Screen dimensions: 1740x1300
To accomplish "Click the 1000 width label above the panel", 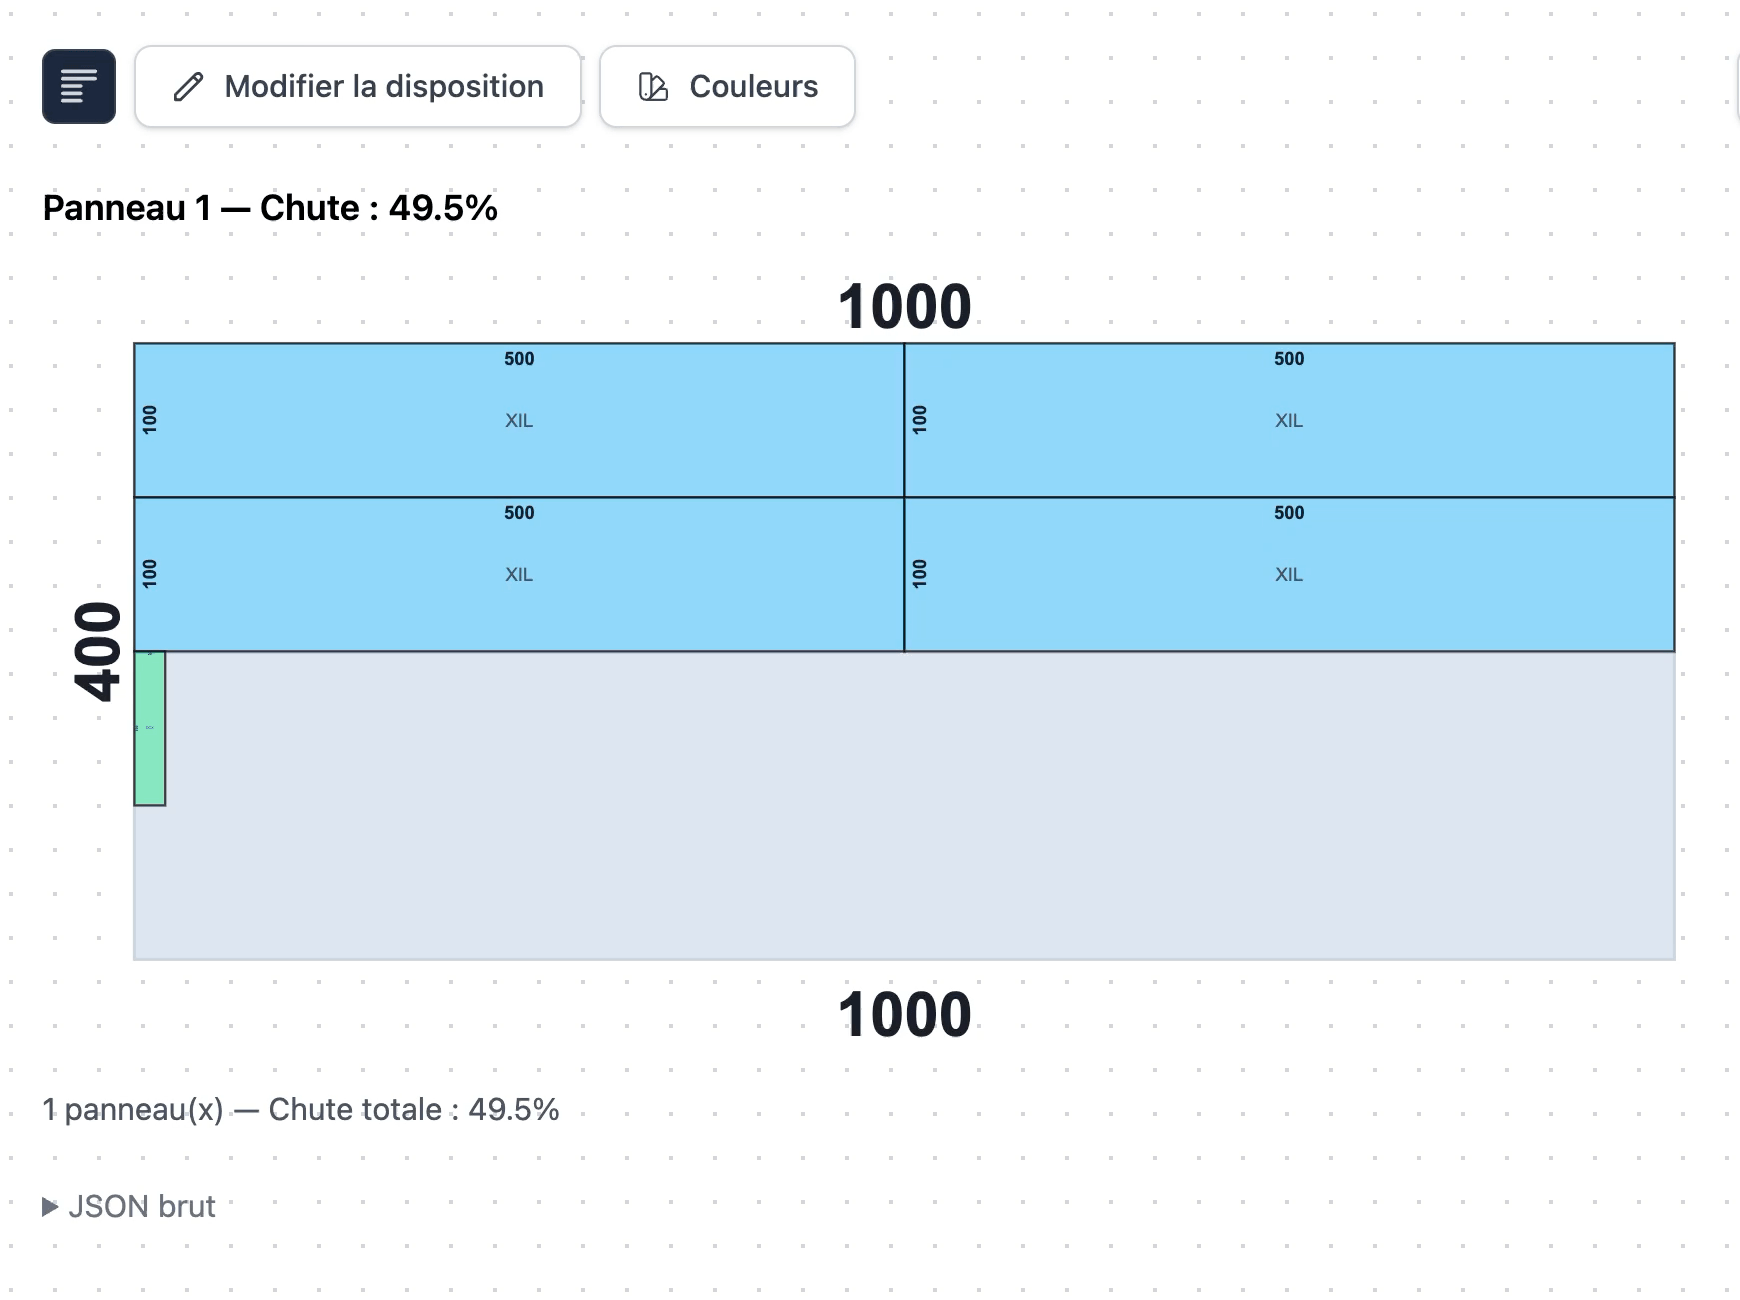I will [x=904, y=306].
